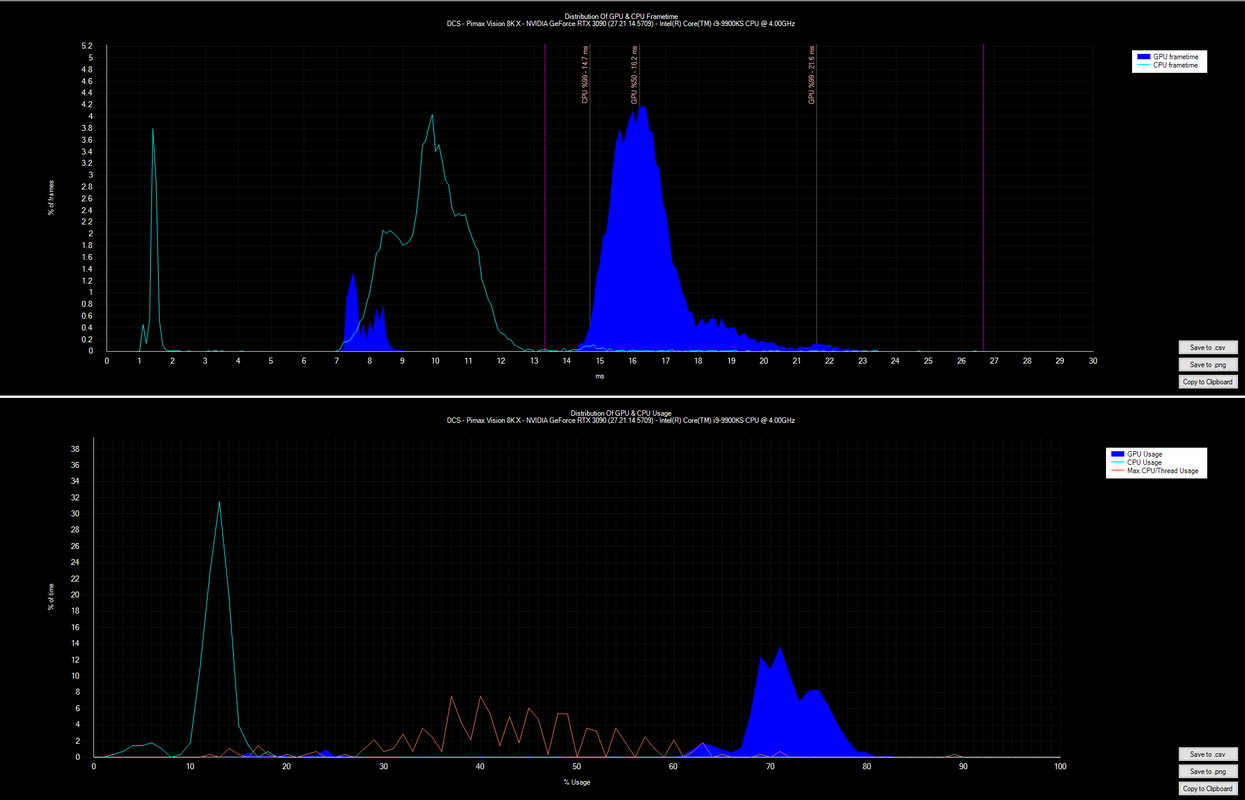Click the 5.2 tick on frametime y-axis

pos(88,46)
